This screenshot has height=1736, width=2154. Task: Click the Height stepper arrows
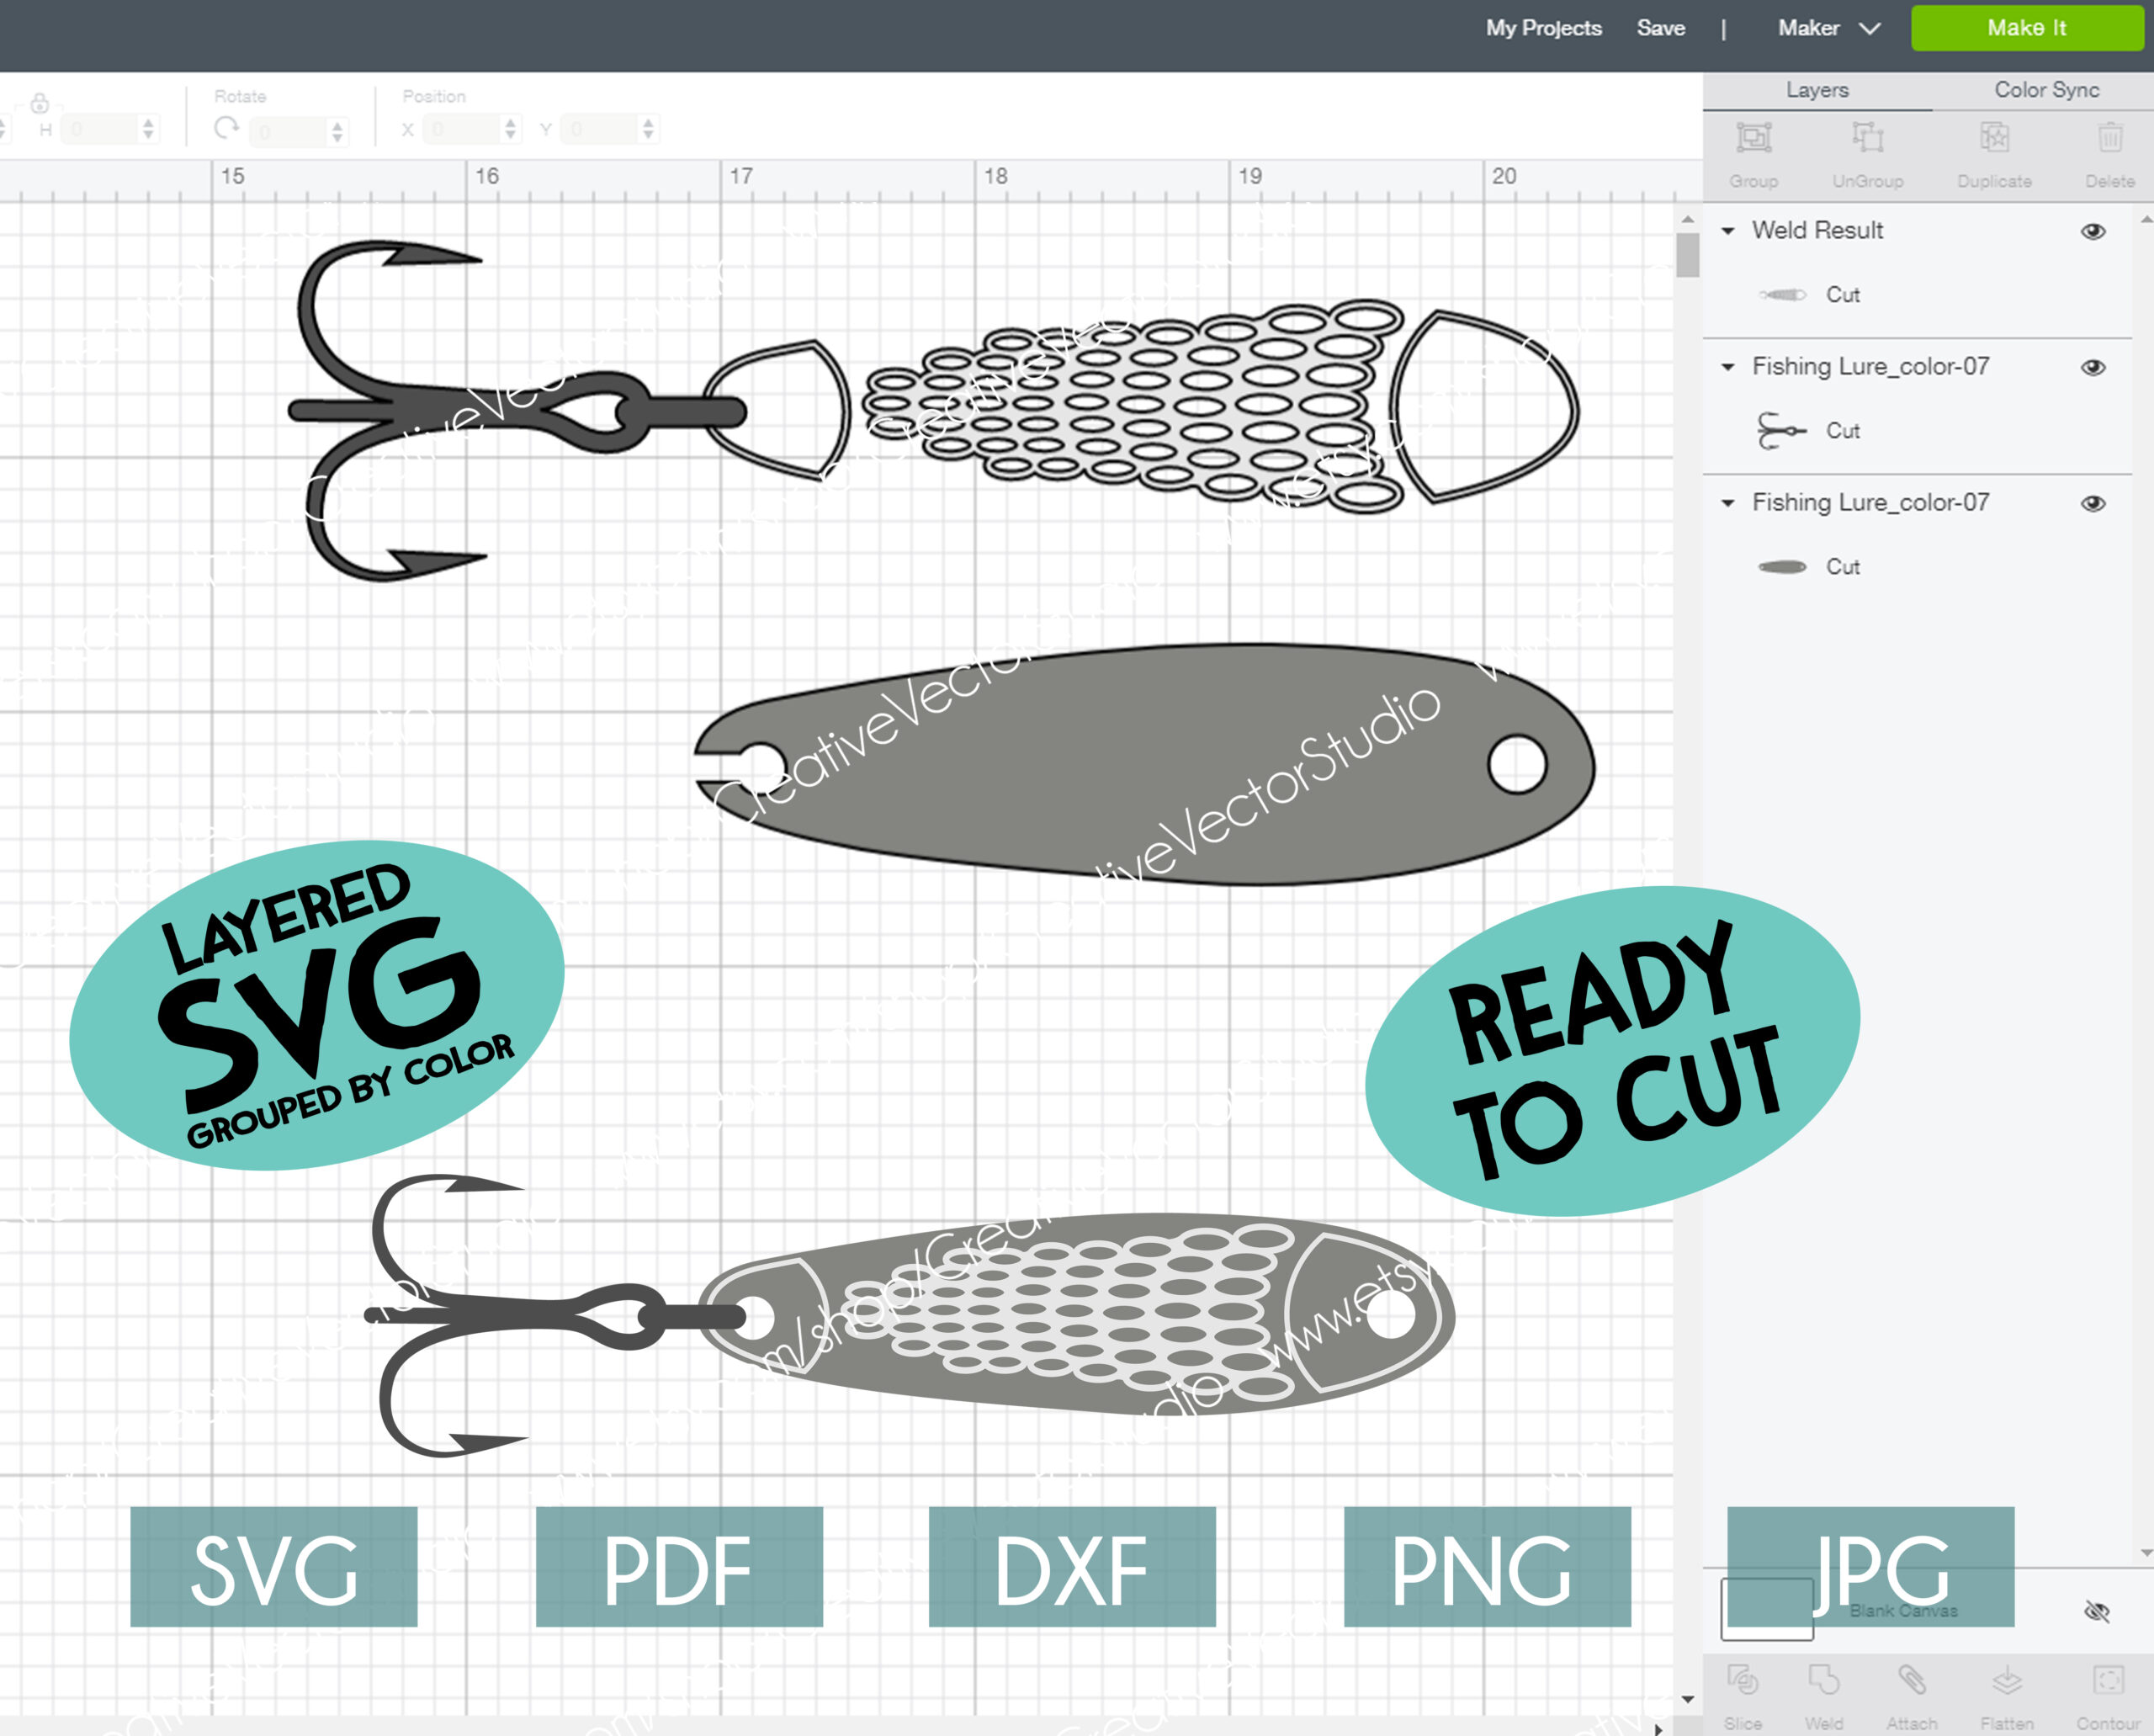click(x=148, y=129)
